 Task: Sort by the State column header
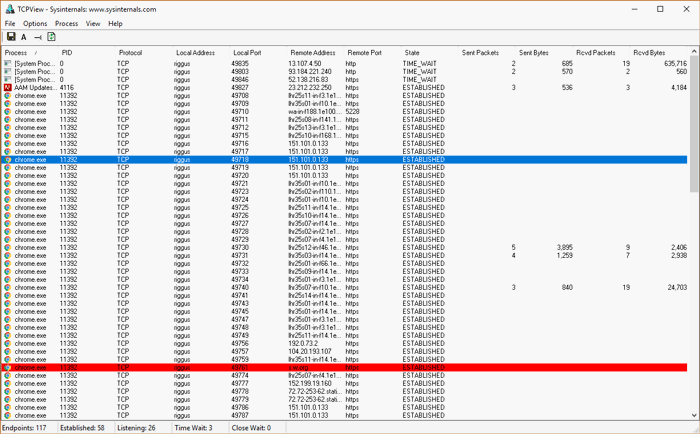coord(430,53)
